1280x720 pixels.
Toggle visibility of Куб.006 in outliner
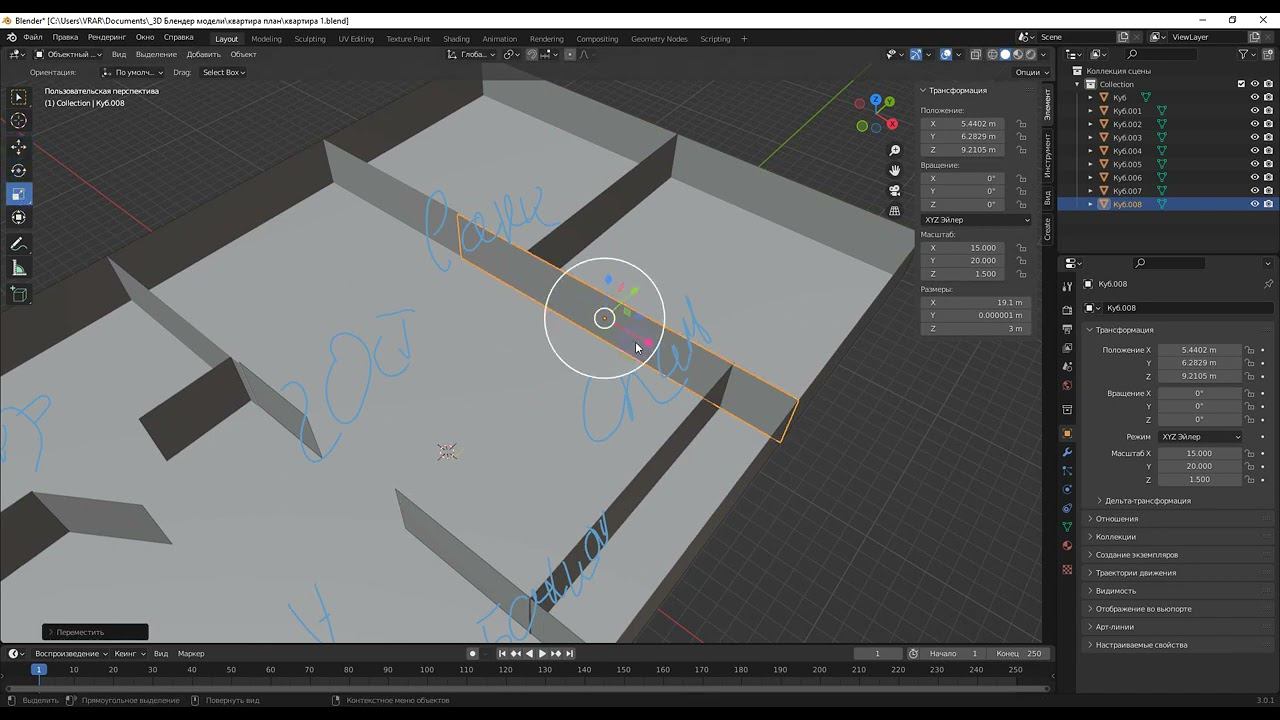click(1254, 177)
